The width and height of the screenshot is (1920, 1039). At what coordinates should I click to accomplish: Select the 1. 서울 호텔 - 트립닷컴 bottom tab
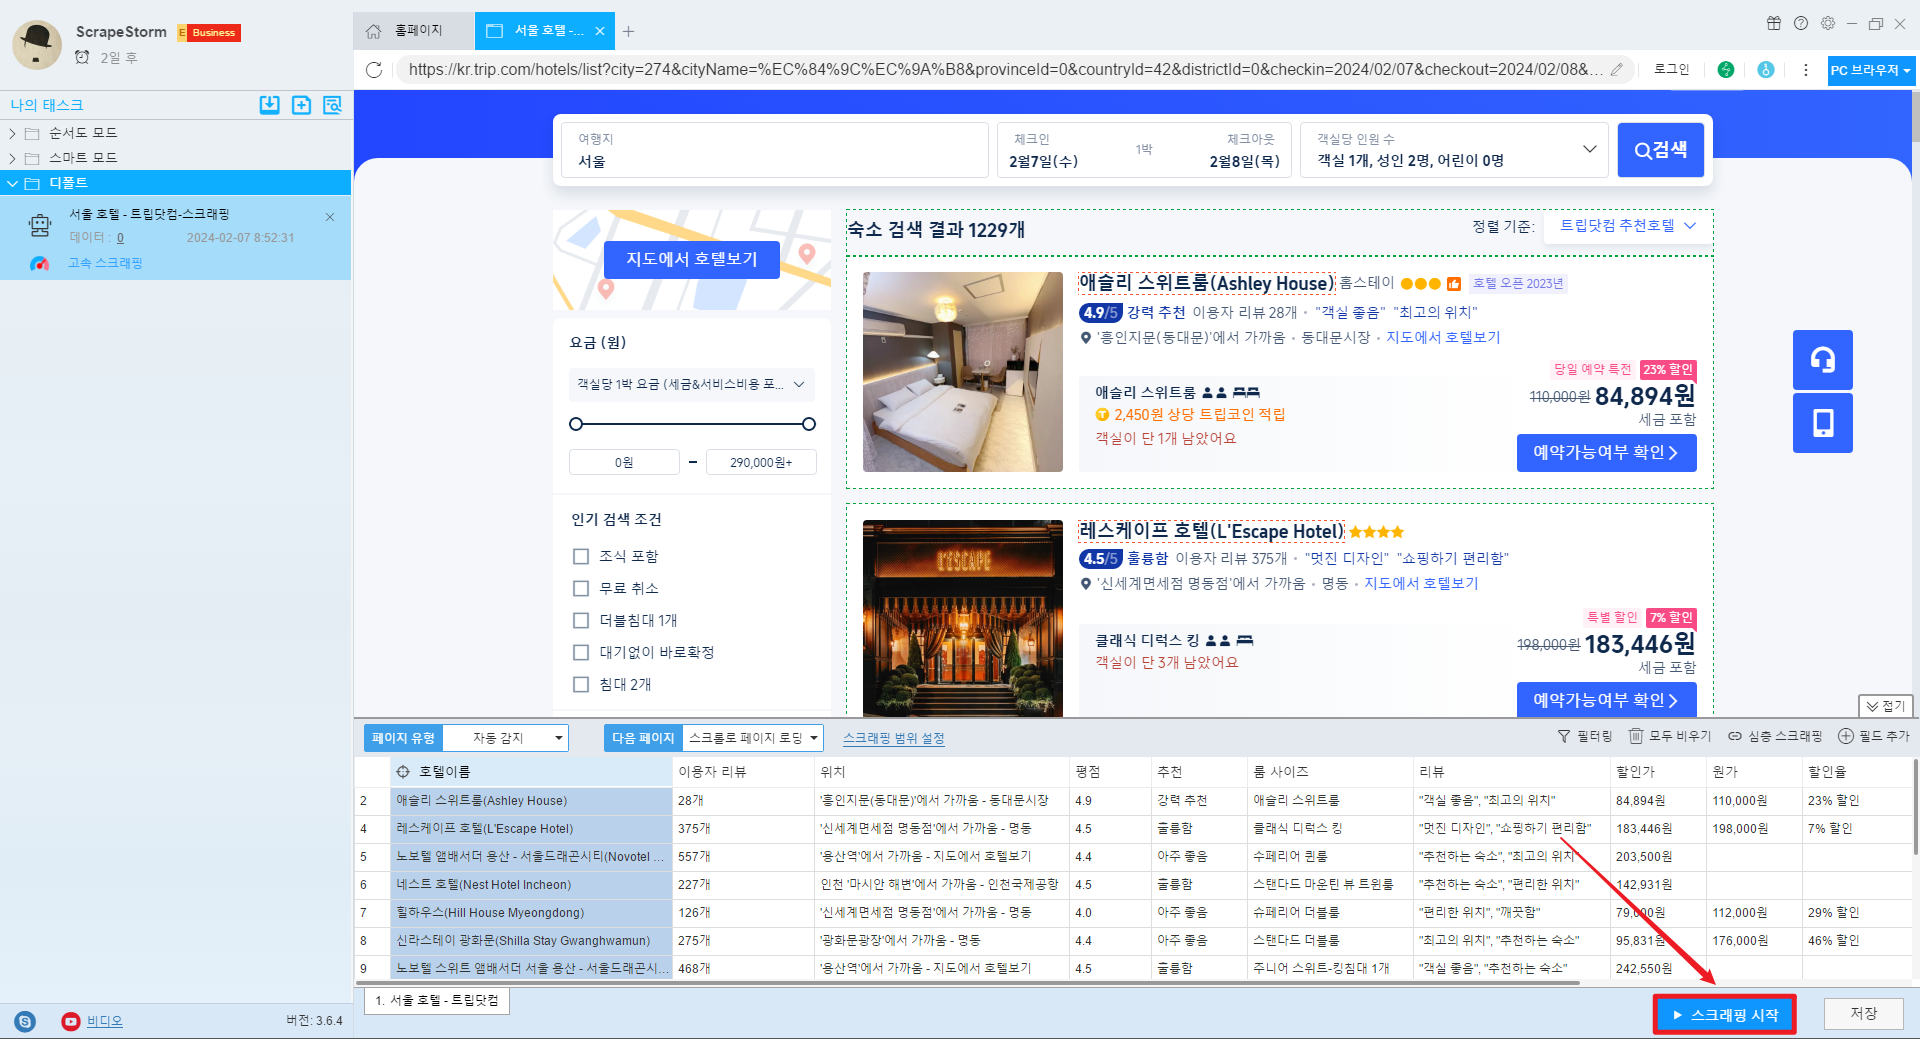[x=437, y=1001]
